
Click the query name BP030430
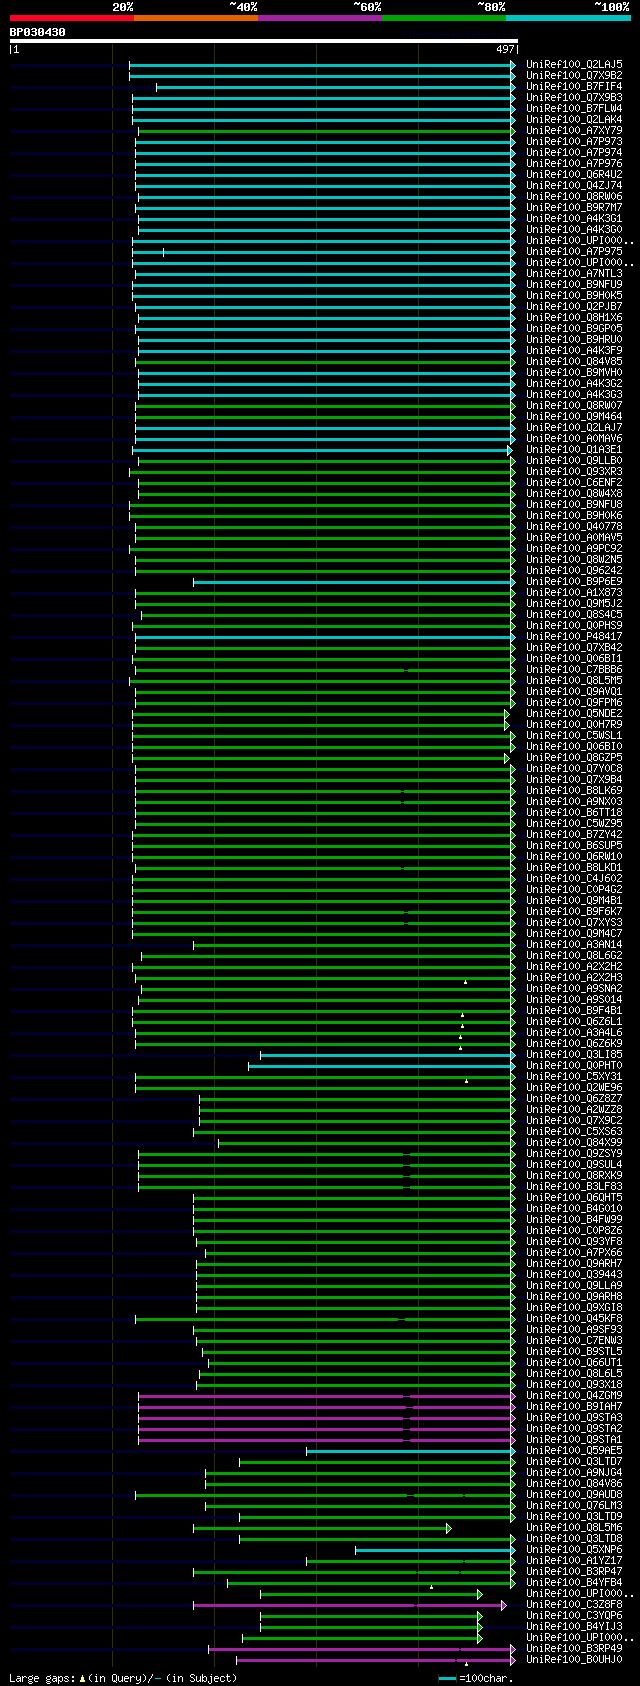pos(38,32)
